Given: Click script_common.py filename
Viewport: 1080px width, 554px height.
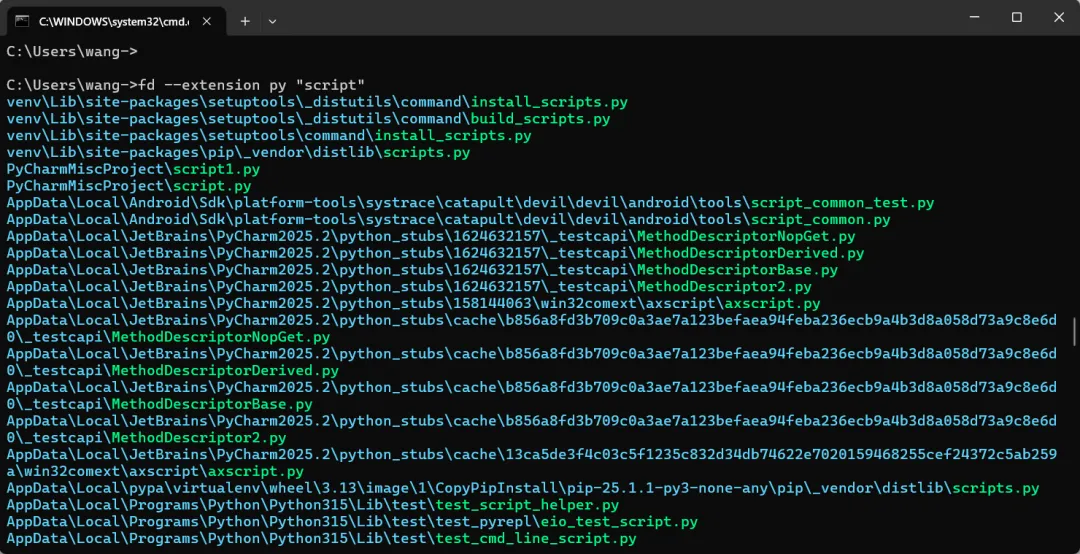Looking at the screenshot, I should point(820,220).
